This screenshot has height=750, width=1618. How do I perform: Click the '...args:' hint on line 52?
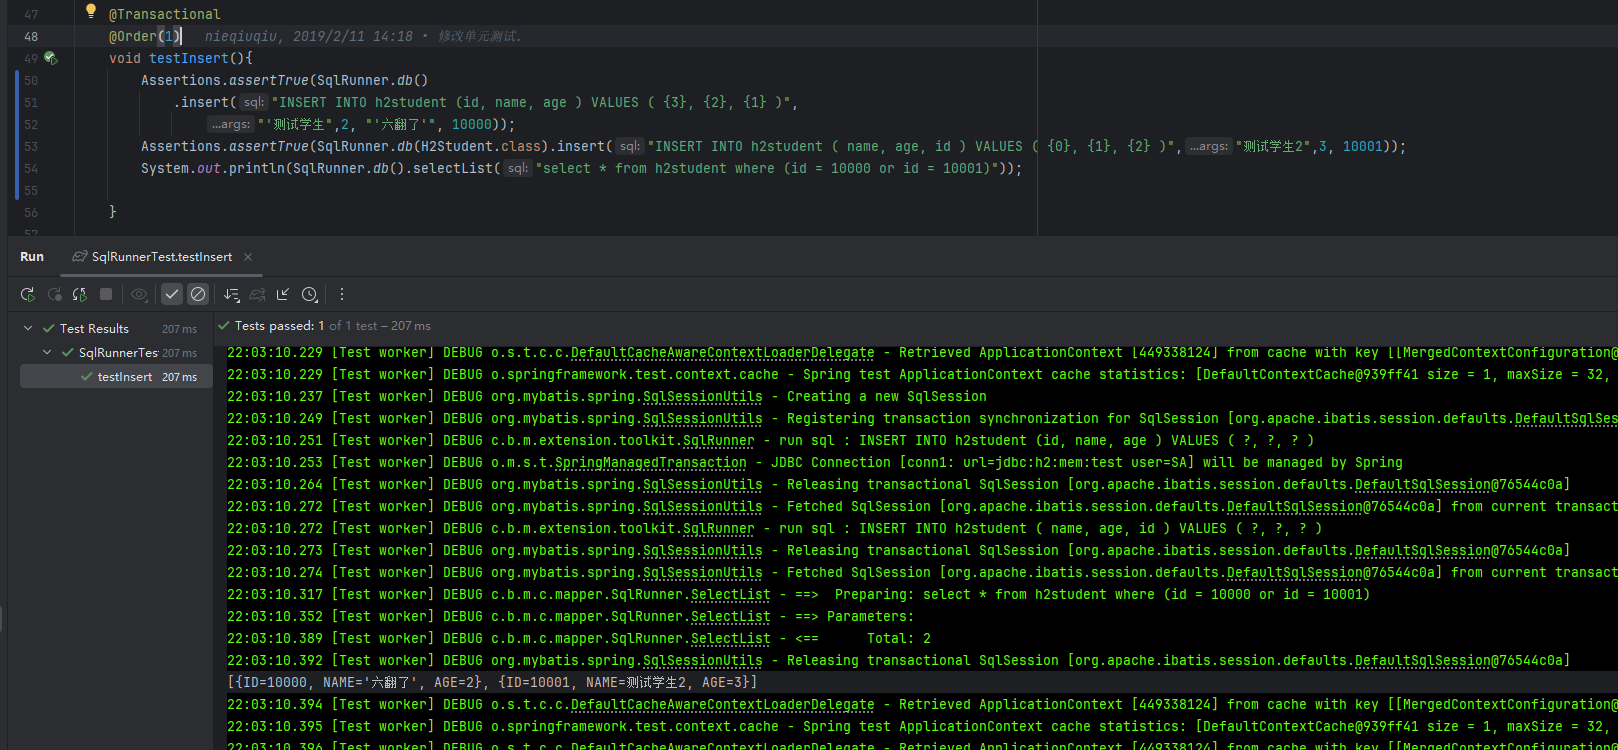[x=230, y=124]
